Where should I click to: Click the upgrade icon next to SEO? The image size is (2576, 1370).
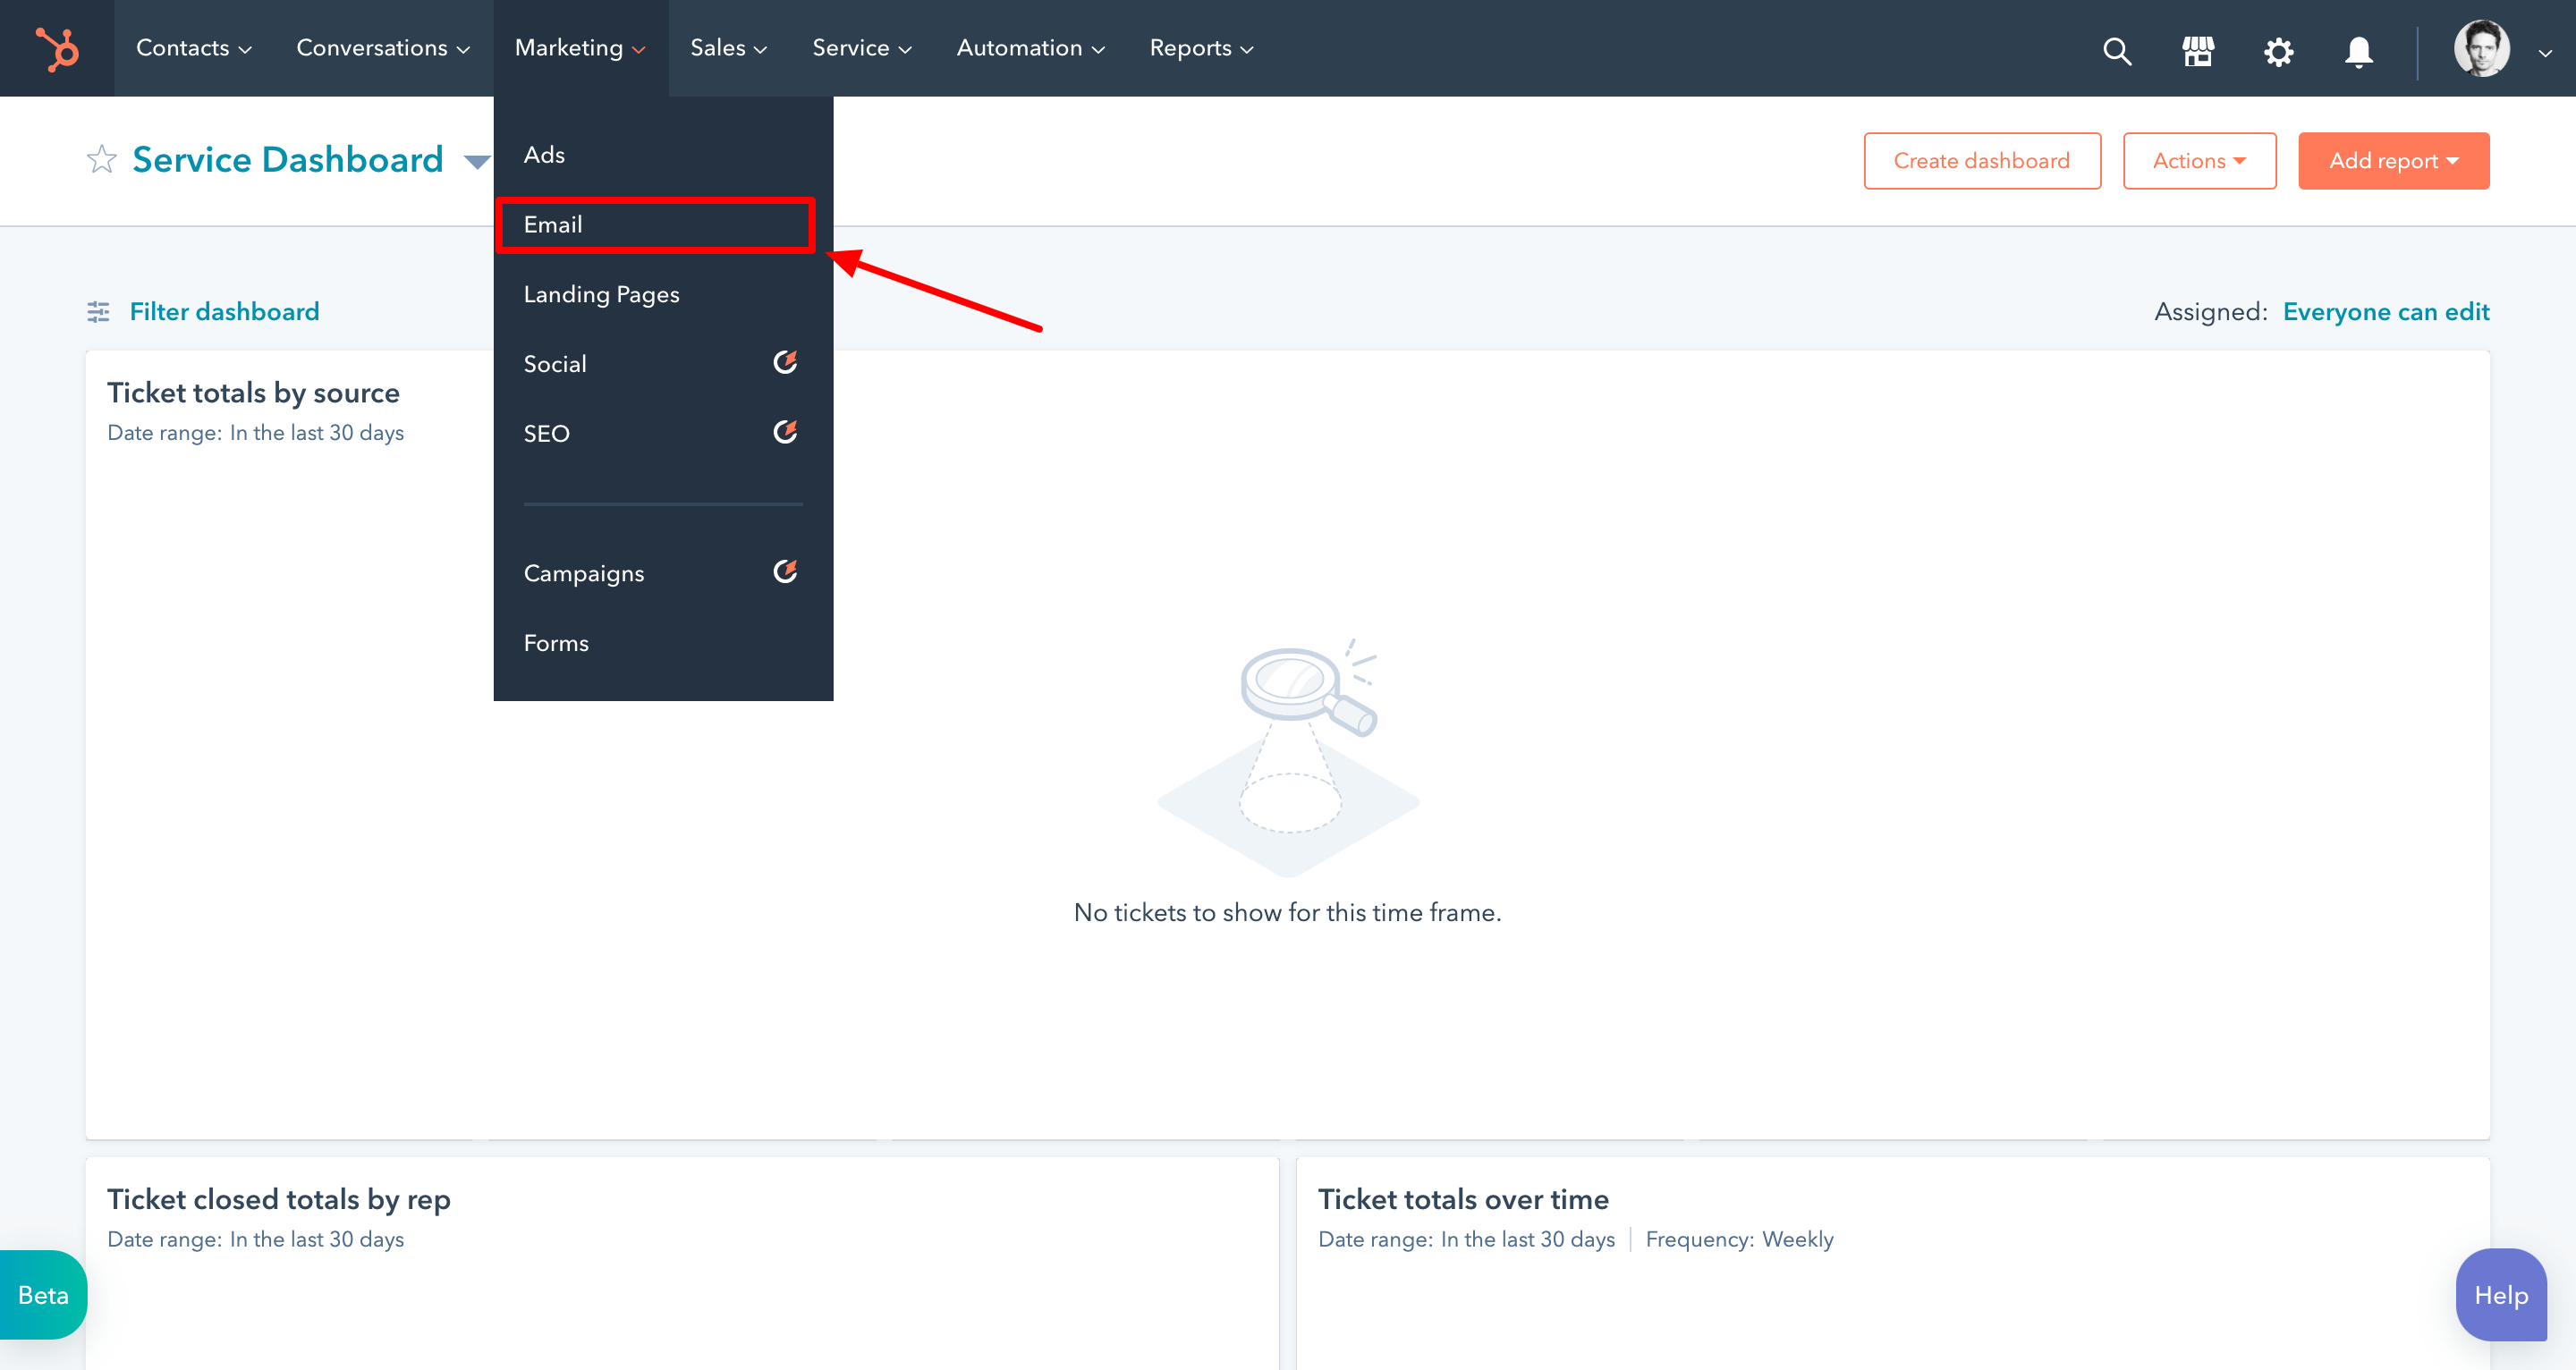pyautogui.click(x=785, y=432)
